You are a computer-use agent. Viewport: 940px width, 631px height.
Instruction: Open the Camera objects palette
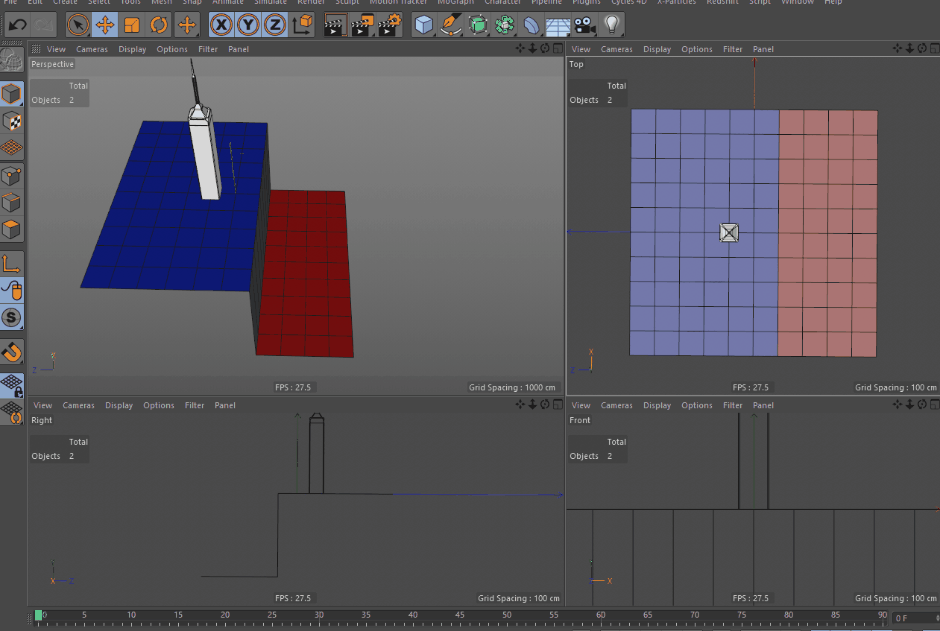[585, 25]
